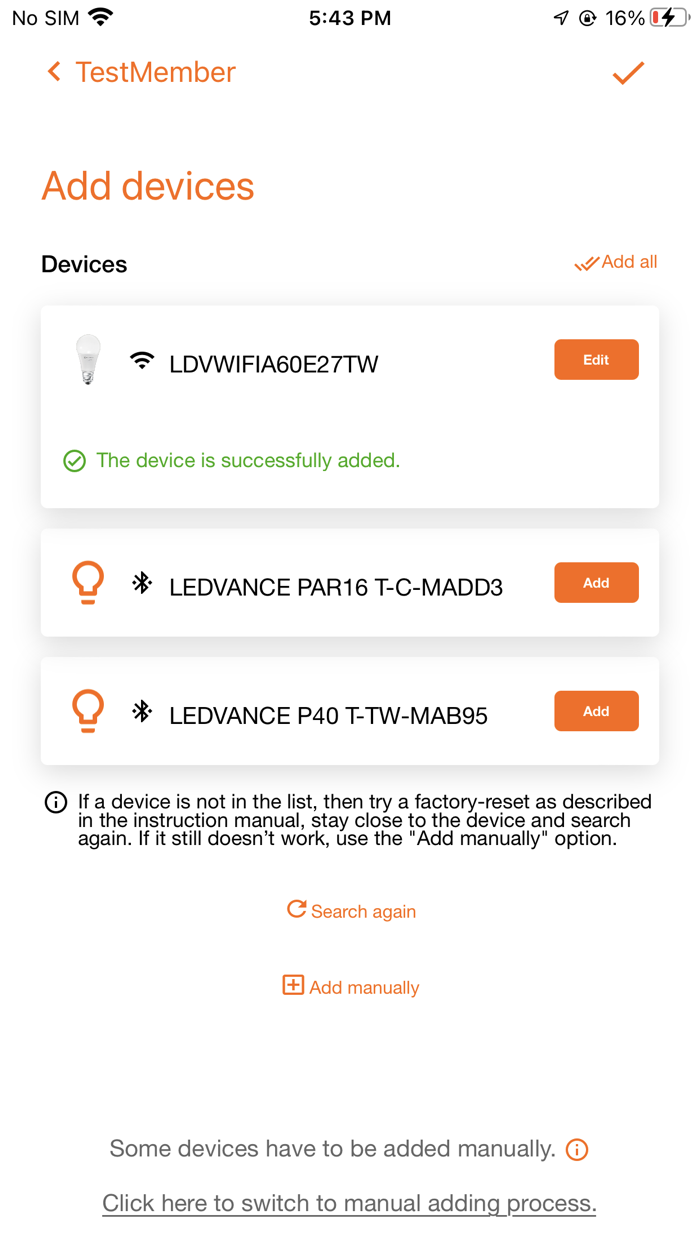Tap the info icon next to manual adding note

click(x=577, y=1150)
